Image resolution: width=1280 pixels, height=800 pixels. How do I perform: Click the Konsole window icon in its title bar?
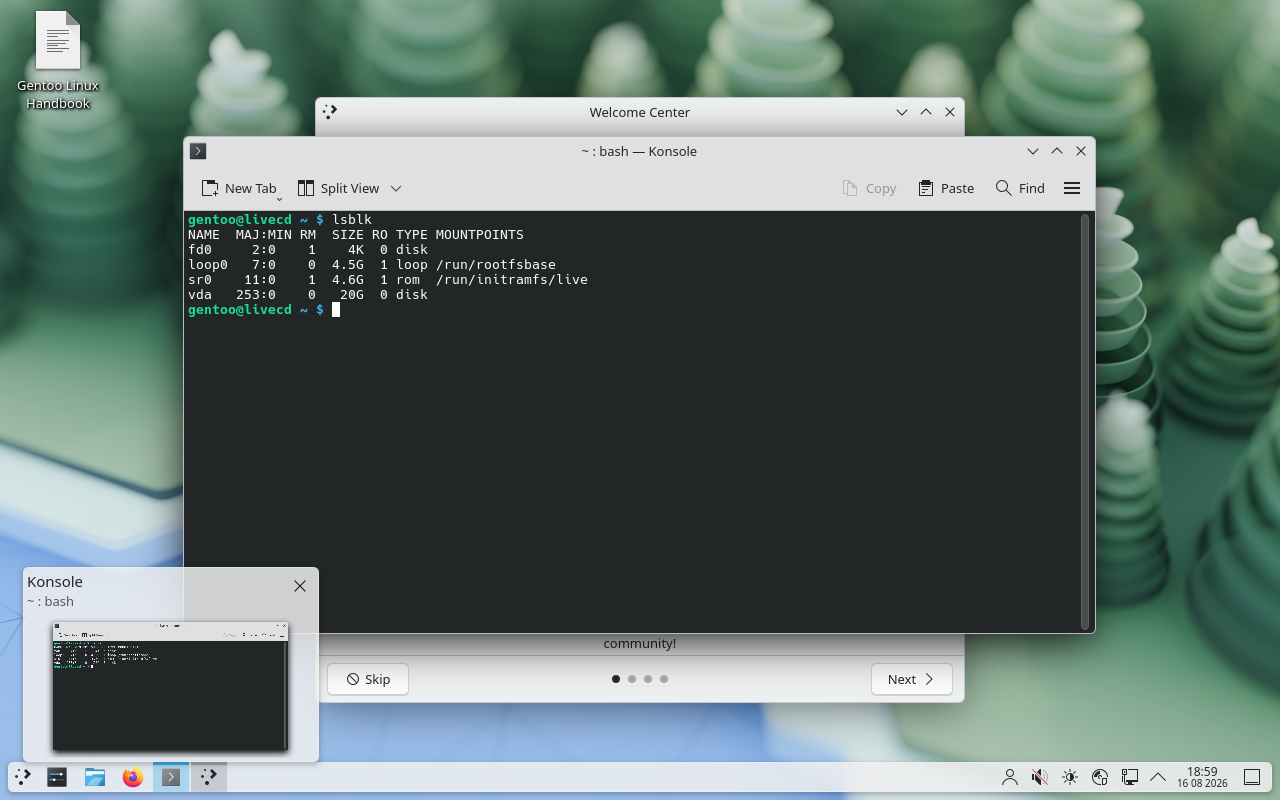point(198,151)
